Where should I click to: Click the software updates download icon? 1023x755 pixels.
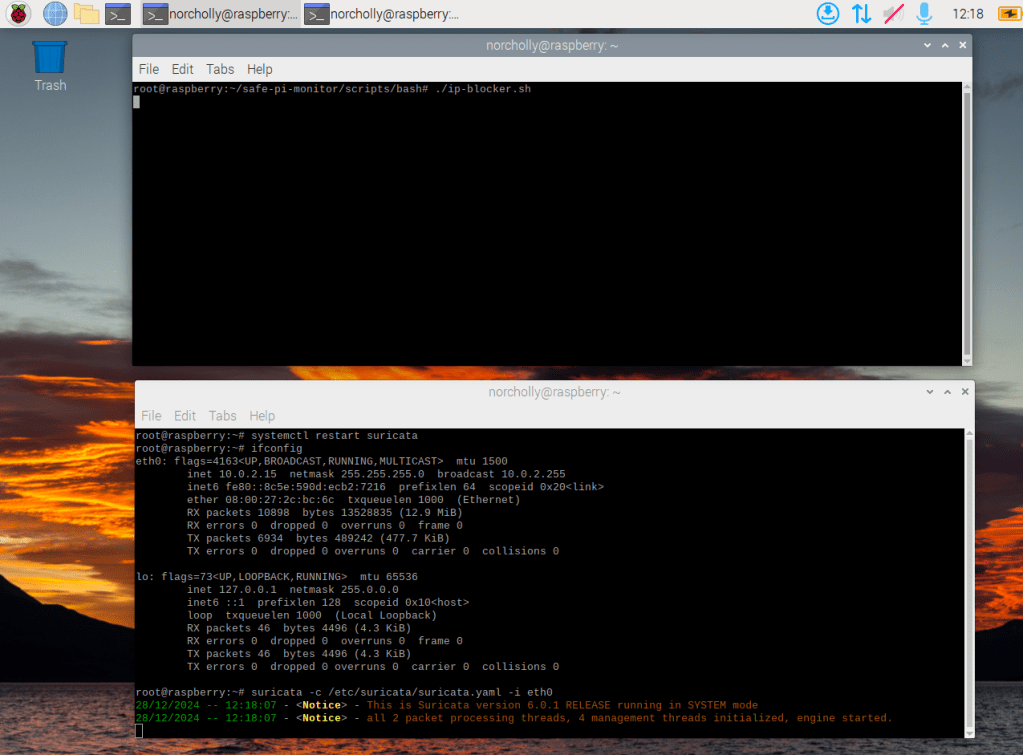click(828, 14)
